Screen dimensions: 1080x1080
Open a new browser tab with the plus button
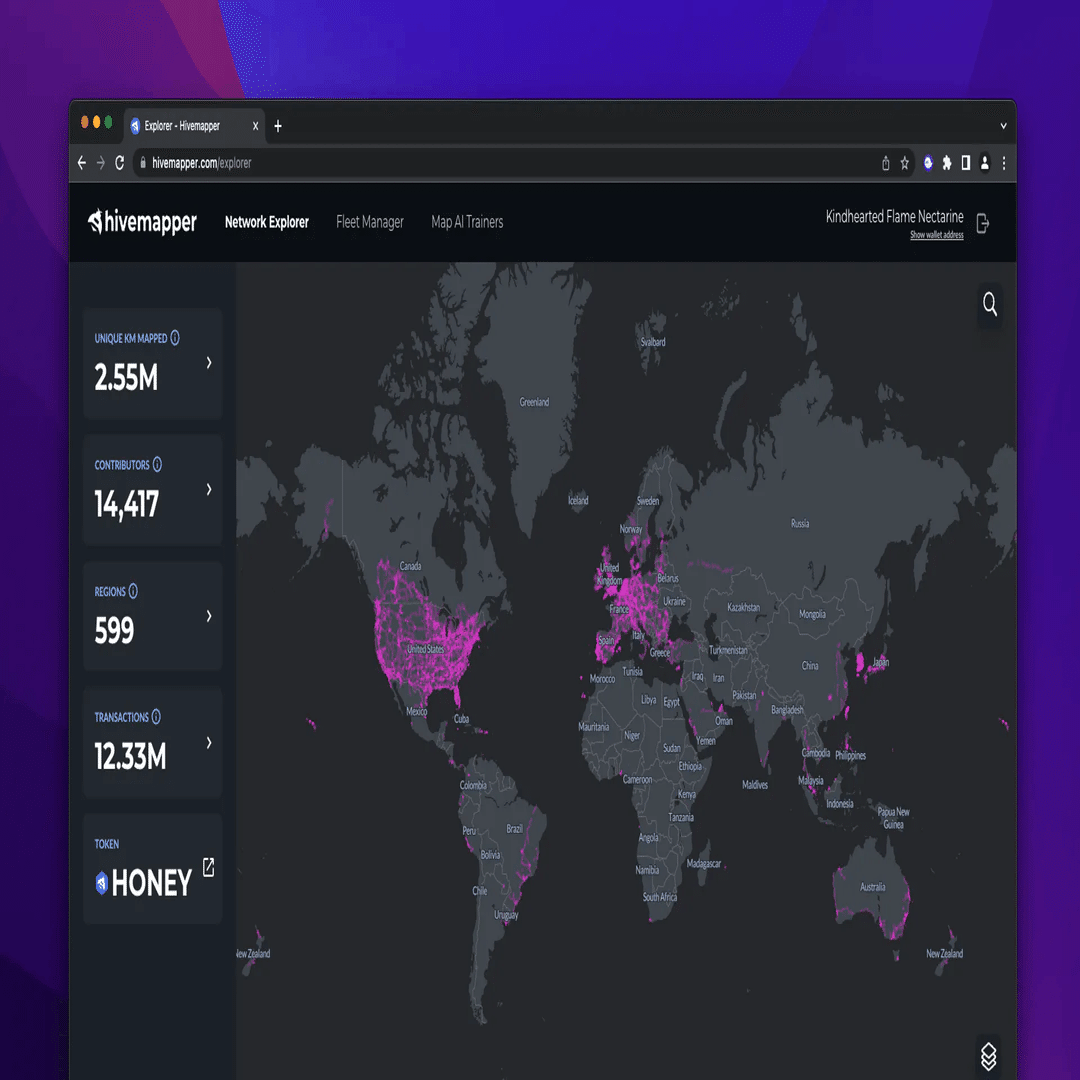point(277,126)
